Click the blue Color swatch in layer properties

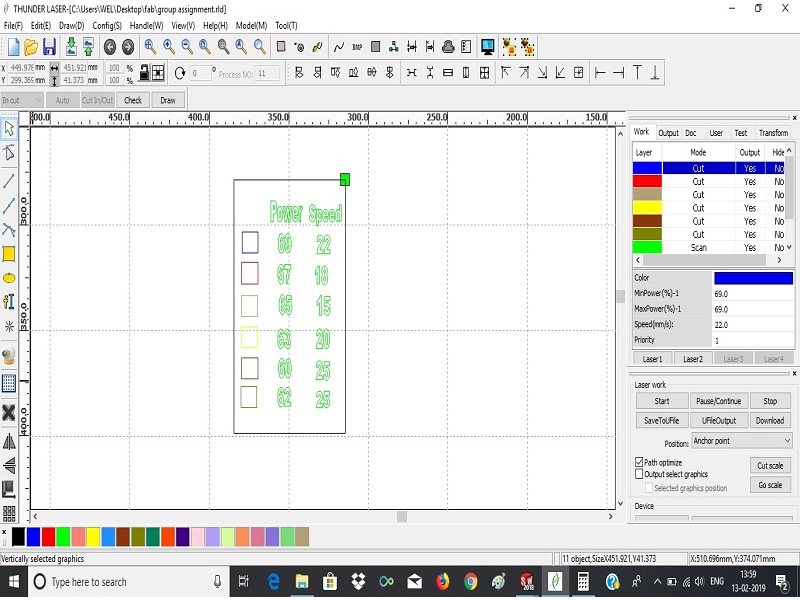(753, 278)
